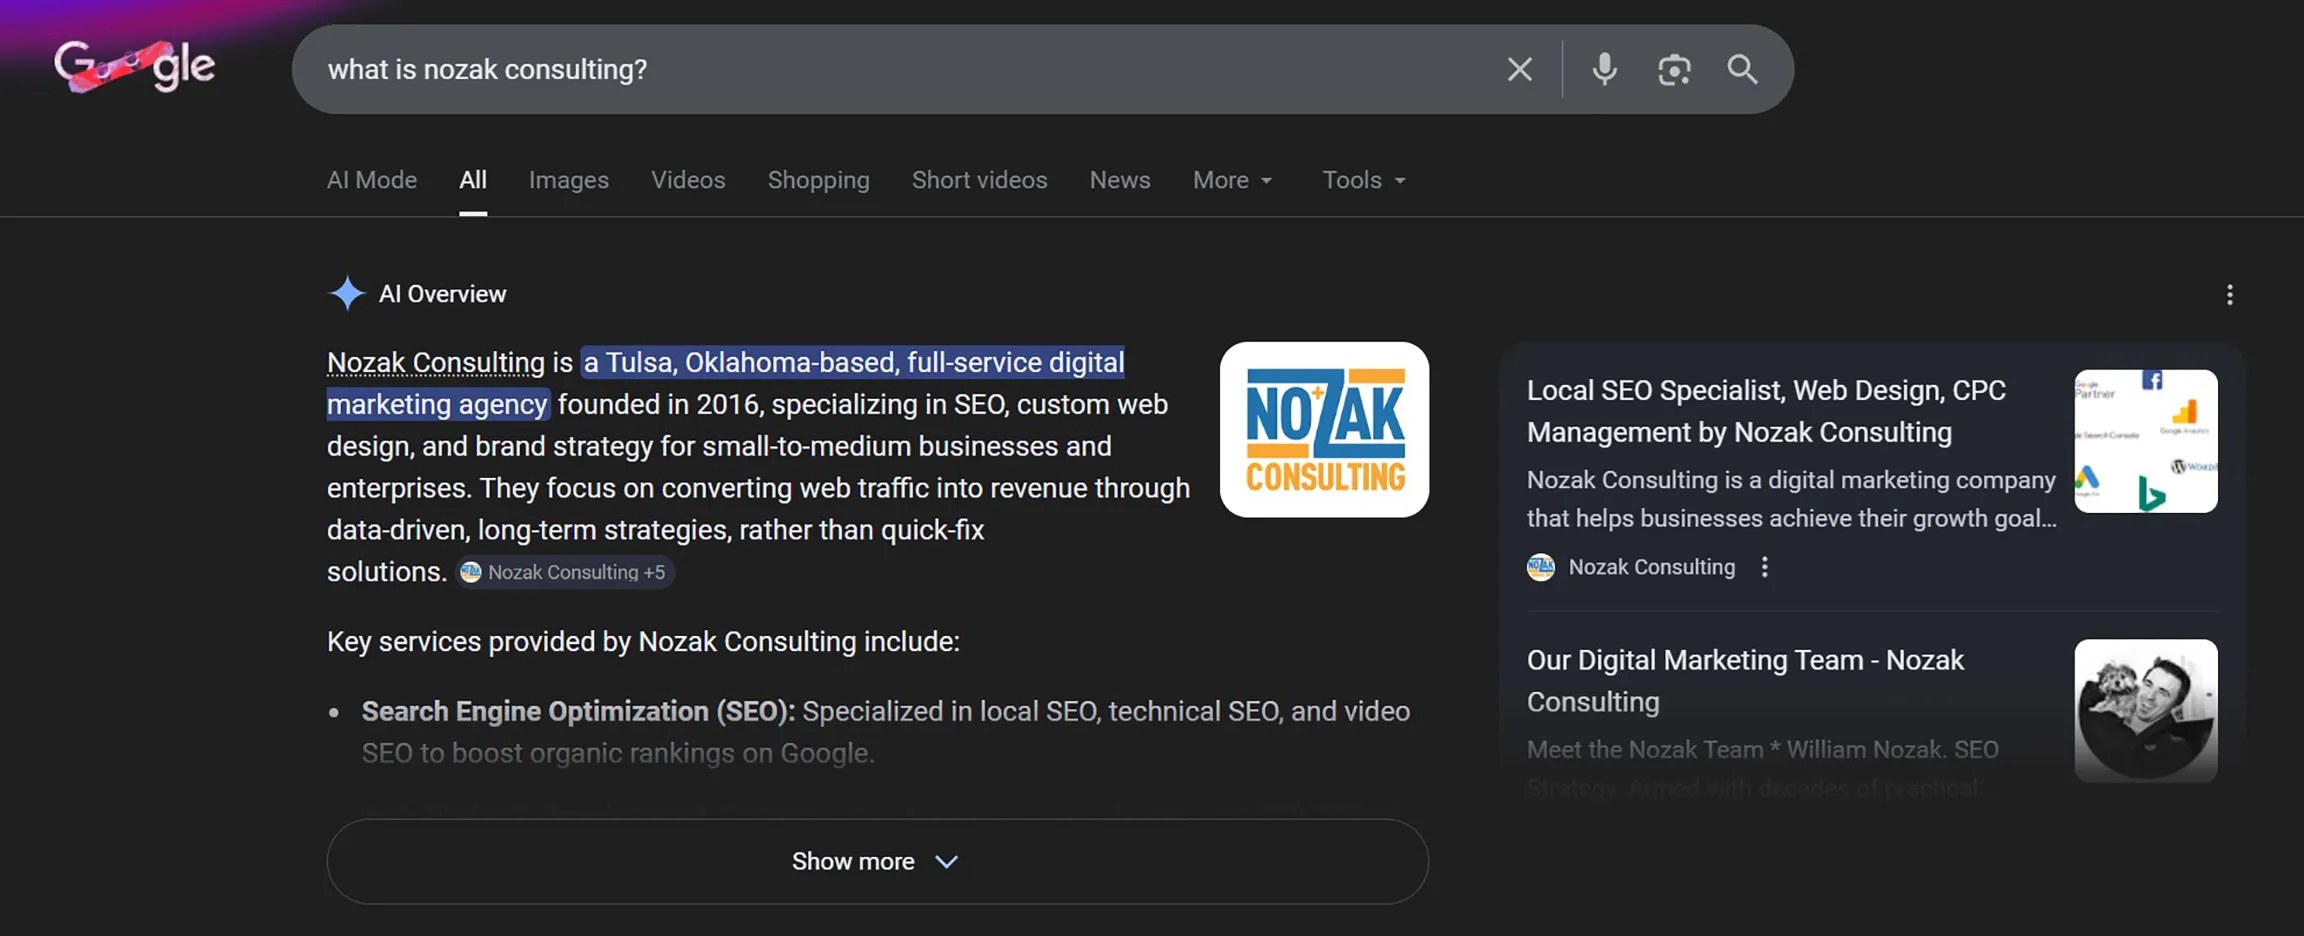Click the AI Overview sparkle icon
Viewport: 2304px width, 936px height.
(346, 292)
